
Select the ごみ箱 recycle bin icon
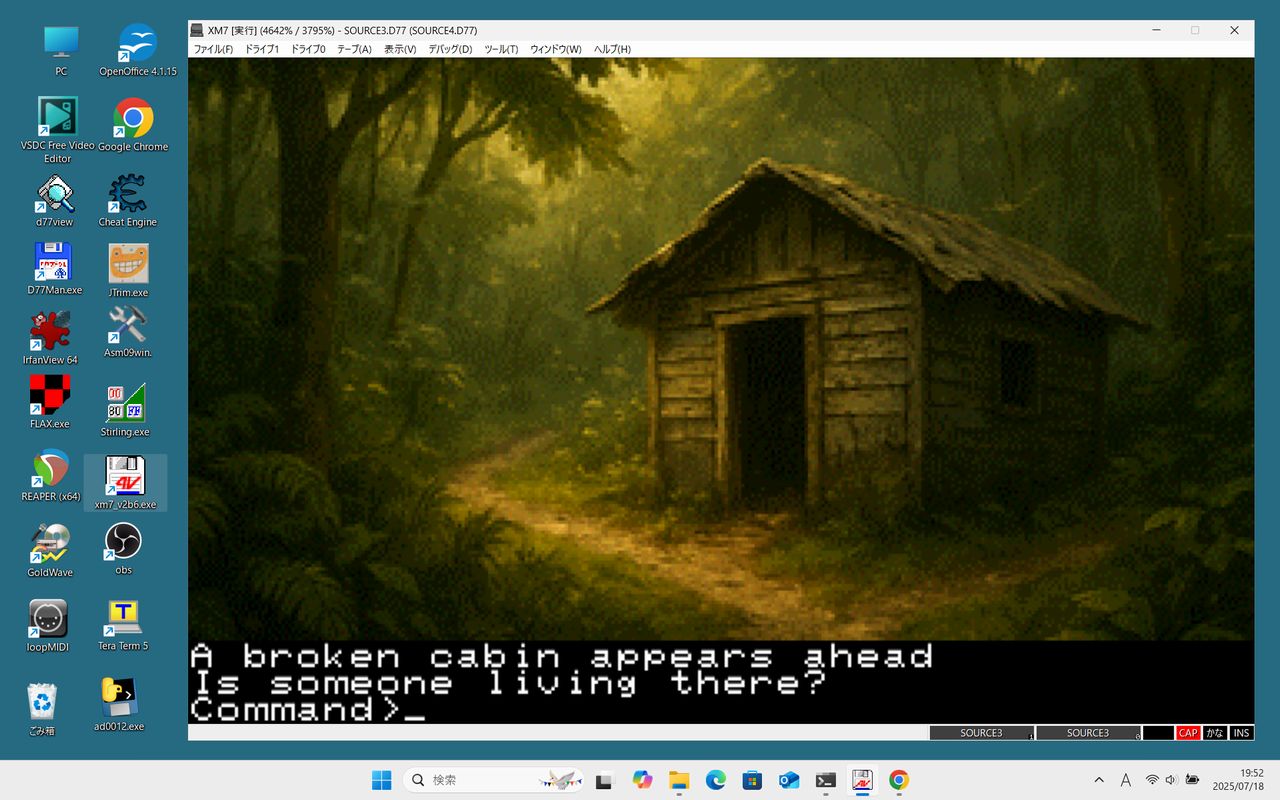(x=42, y=710)
